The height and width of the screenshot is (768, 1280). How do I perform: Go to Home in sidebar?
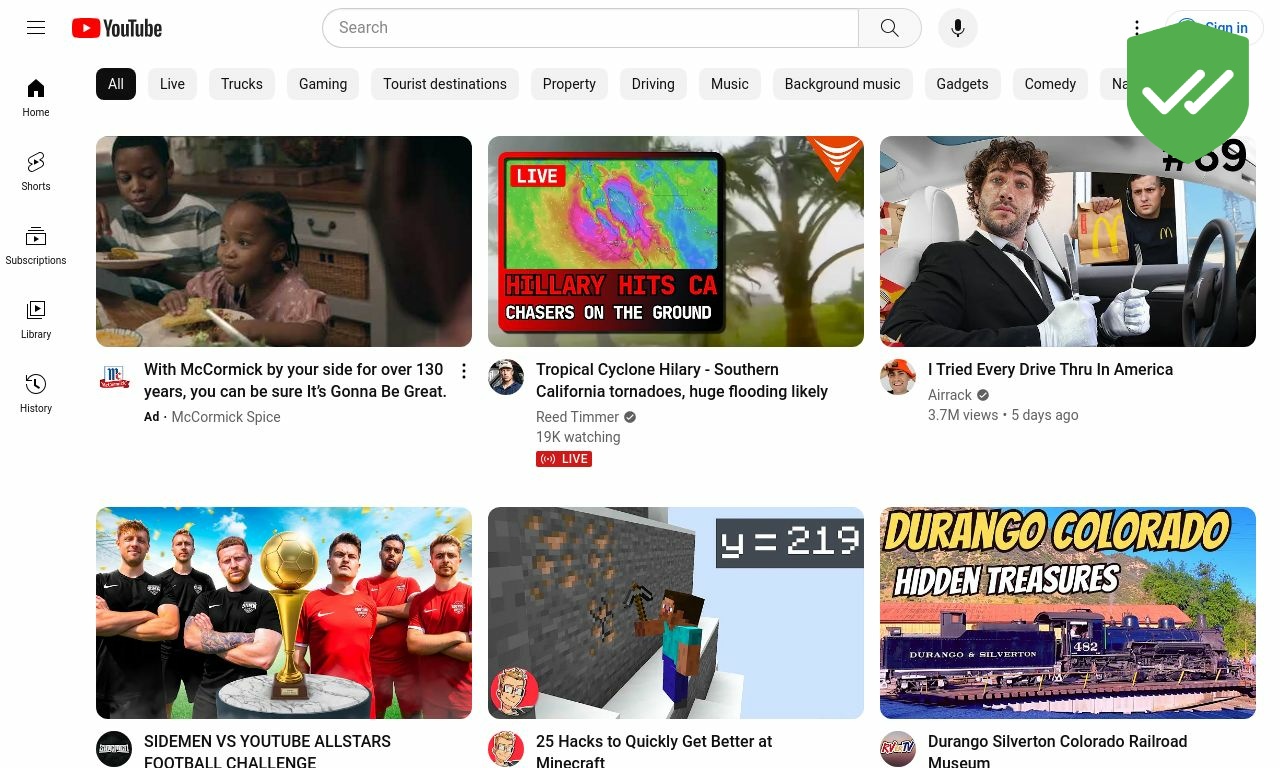pyautogui.click(x=36, y=99)
